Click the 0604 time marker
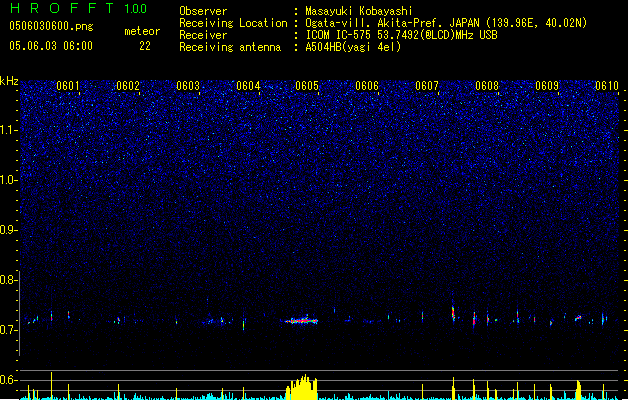 pyautogui.click(x=248, y=86)
